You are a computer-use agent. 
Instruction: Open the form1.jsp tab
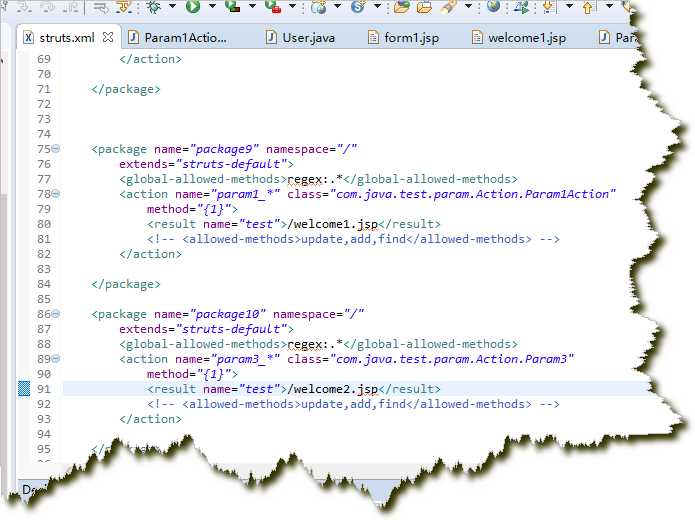[403, 38]
